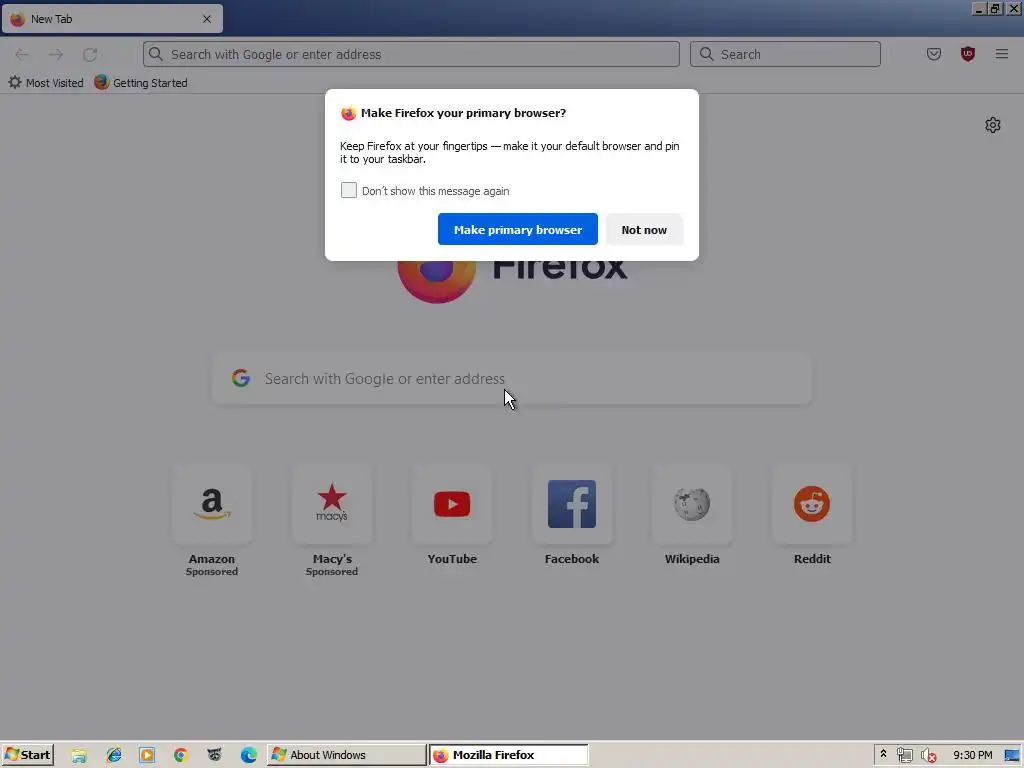Select the New Tab browser tab

pos(112,19)
